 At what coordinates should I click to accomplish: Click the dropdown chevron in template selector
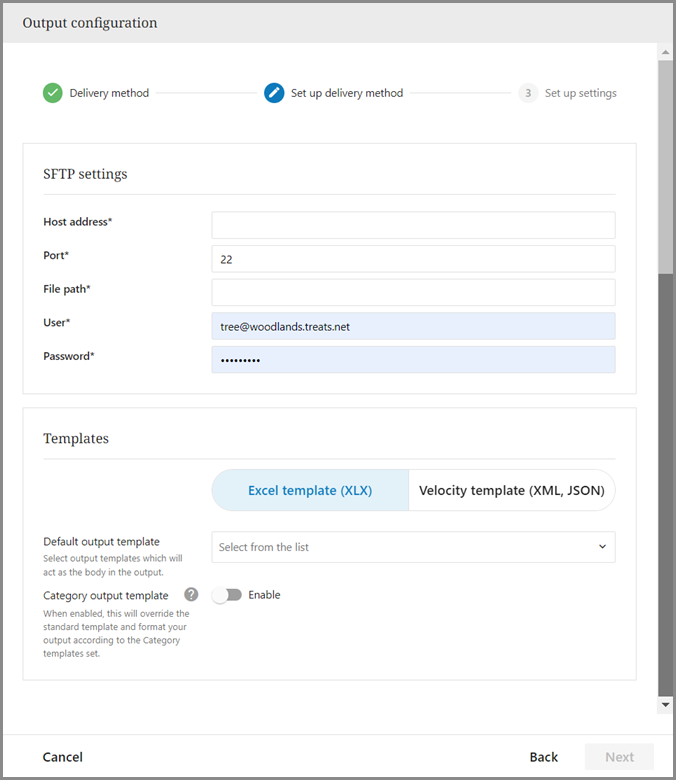[x=602, y=547]
